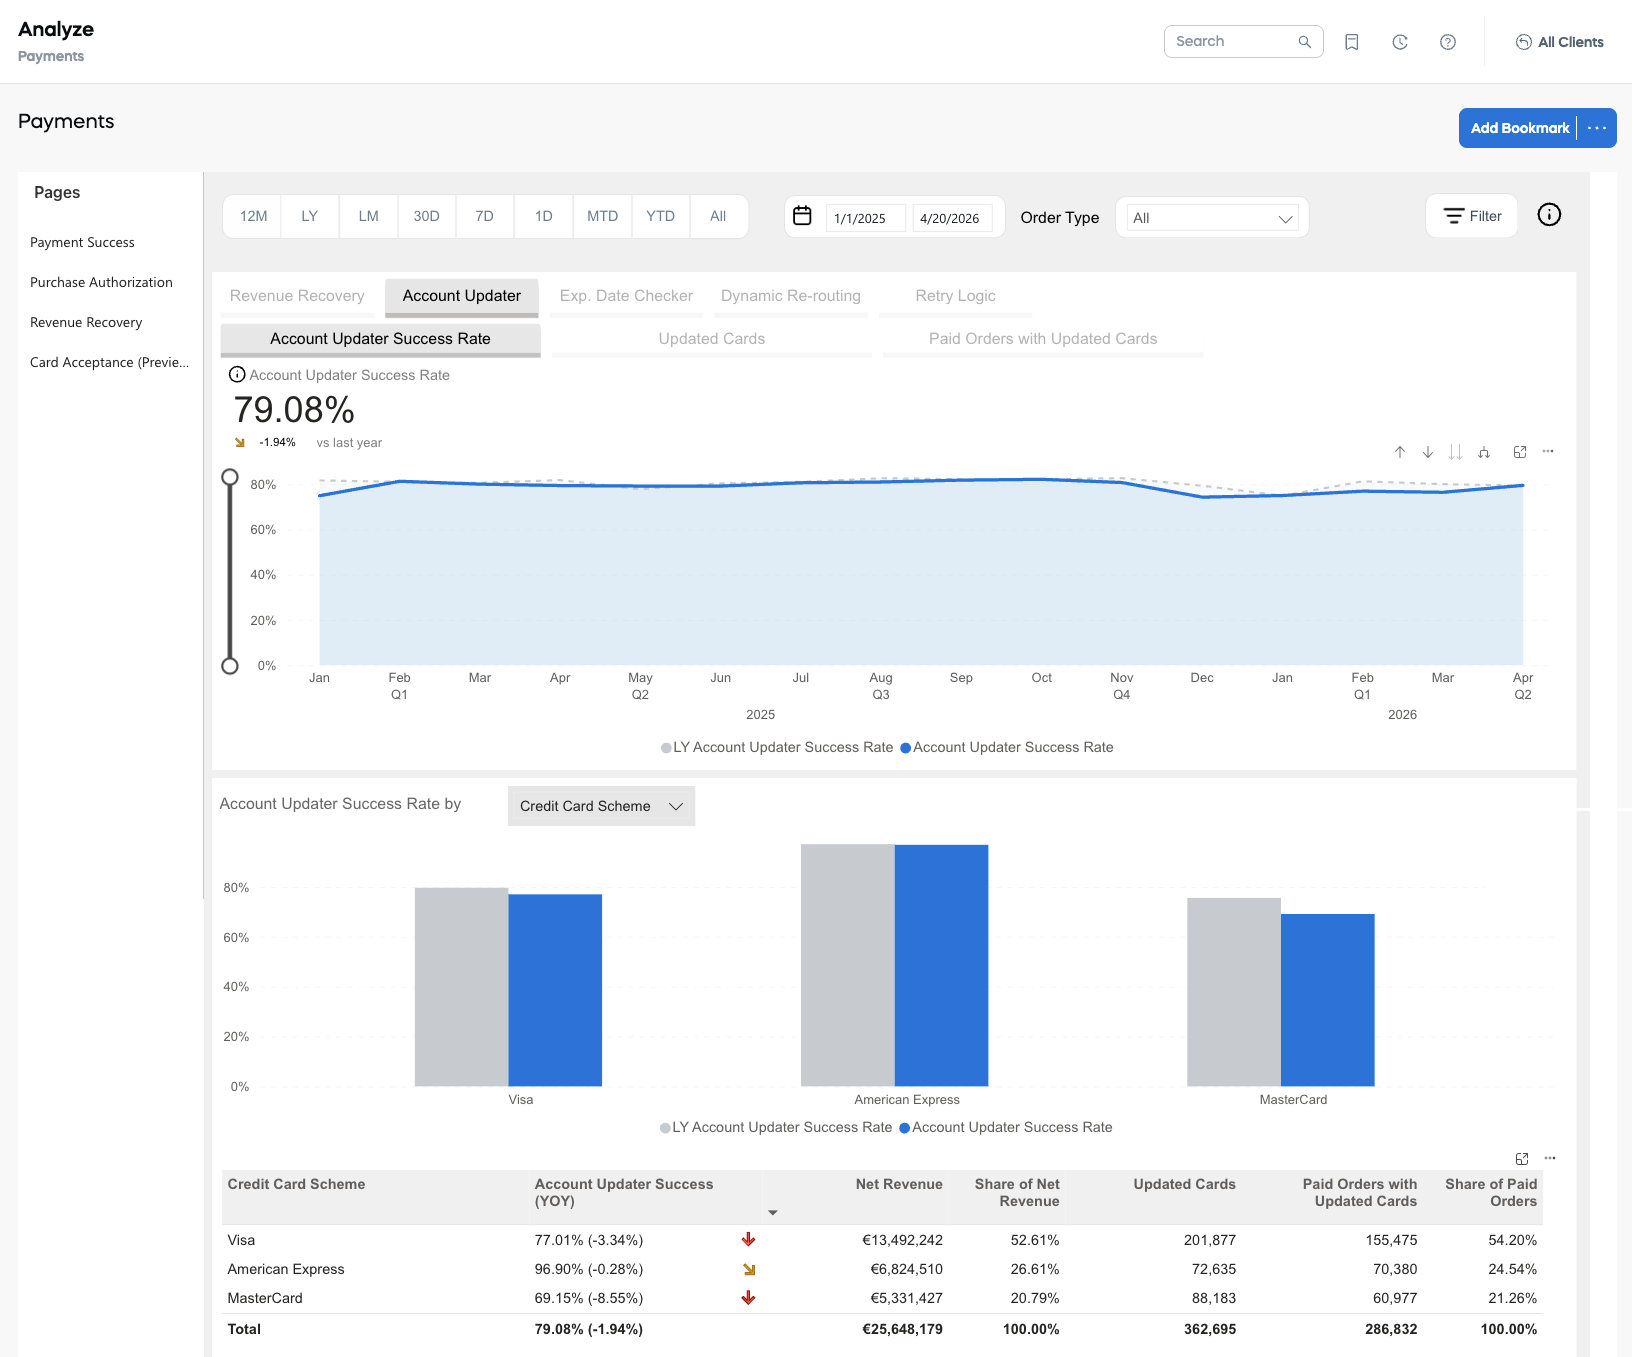Click info icon next to Account Updater Success Rate
The height and width of the screenshot is (1357, 1632).
tap(237, 375)
